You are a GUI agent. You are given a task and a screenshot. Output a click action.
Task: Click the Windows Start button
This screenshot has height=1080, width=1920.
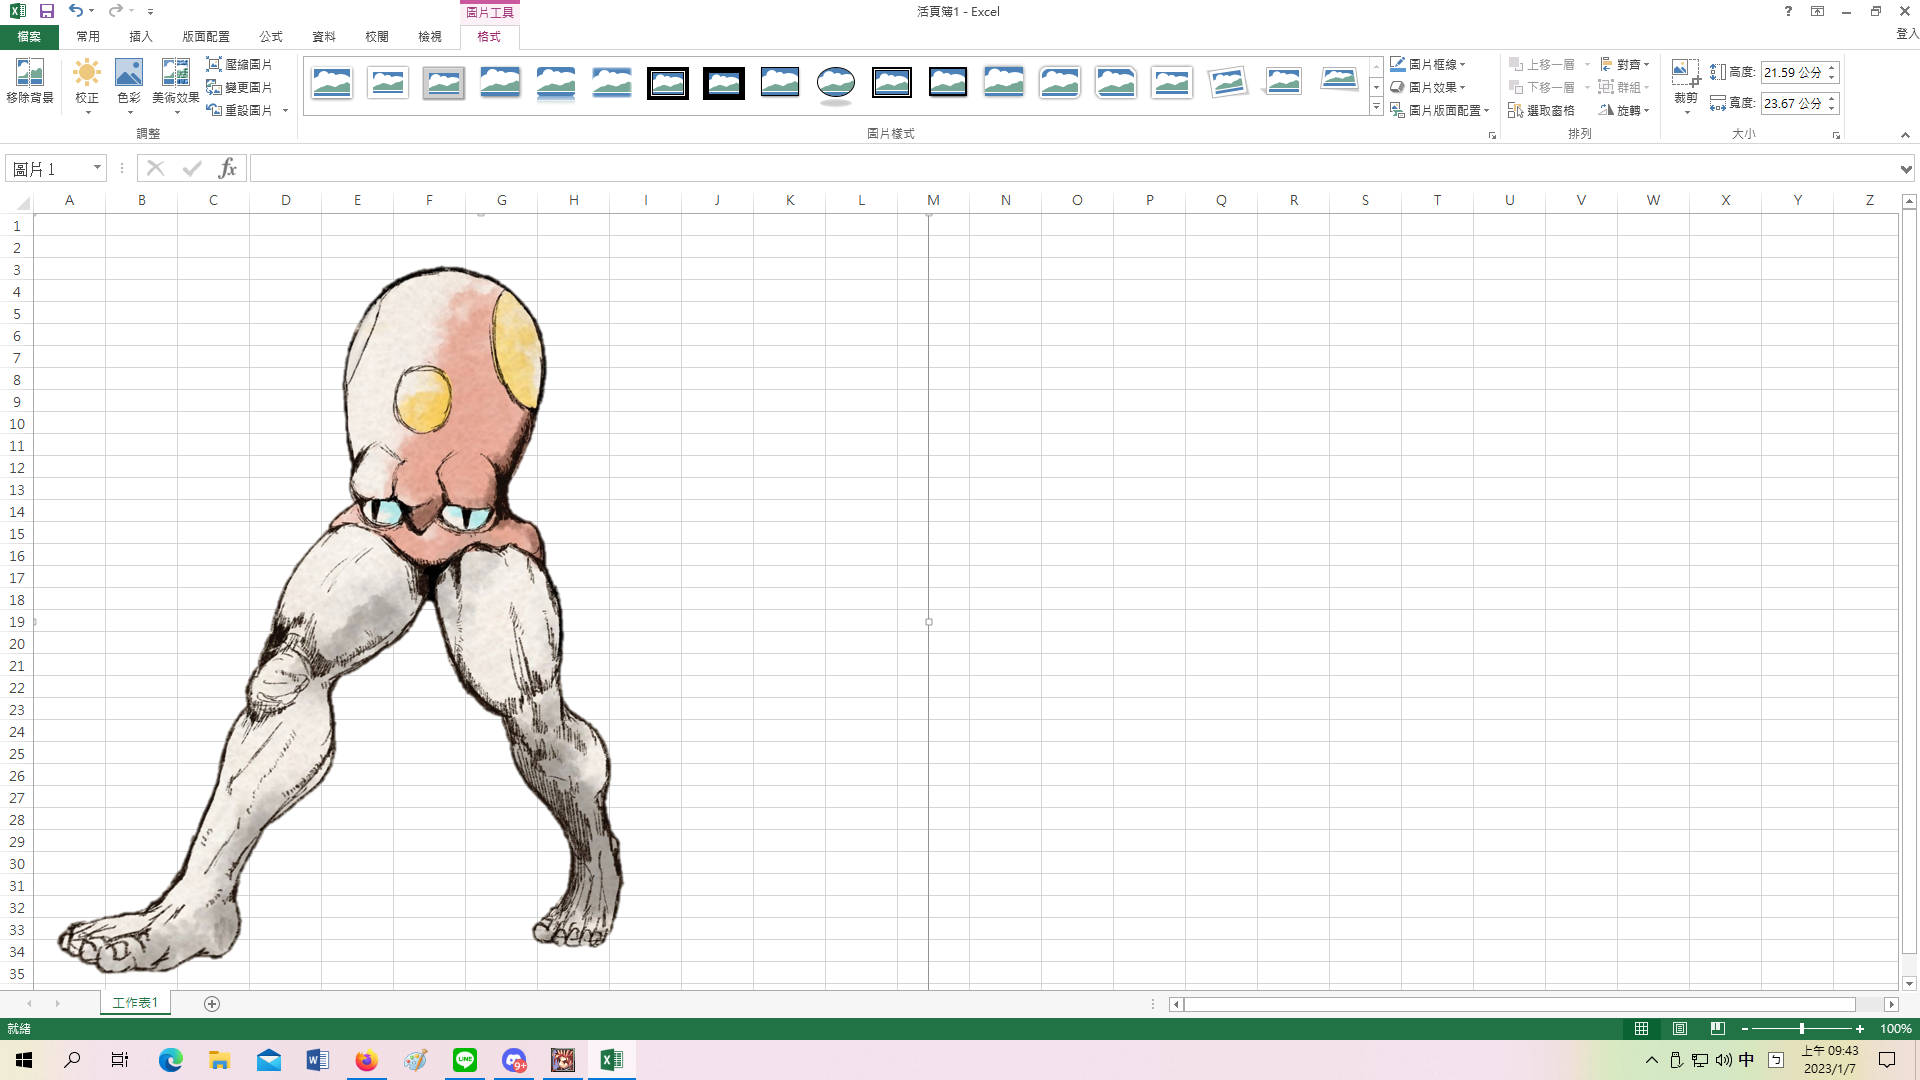24,1060
